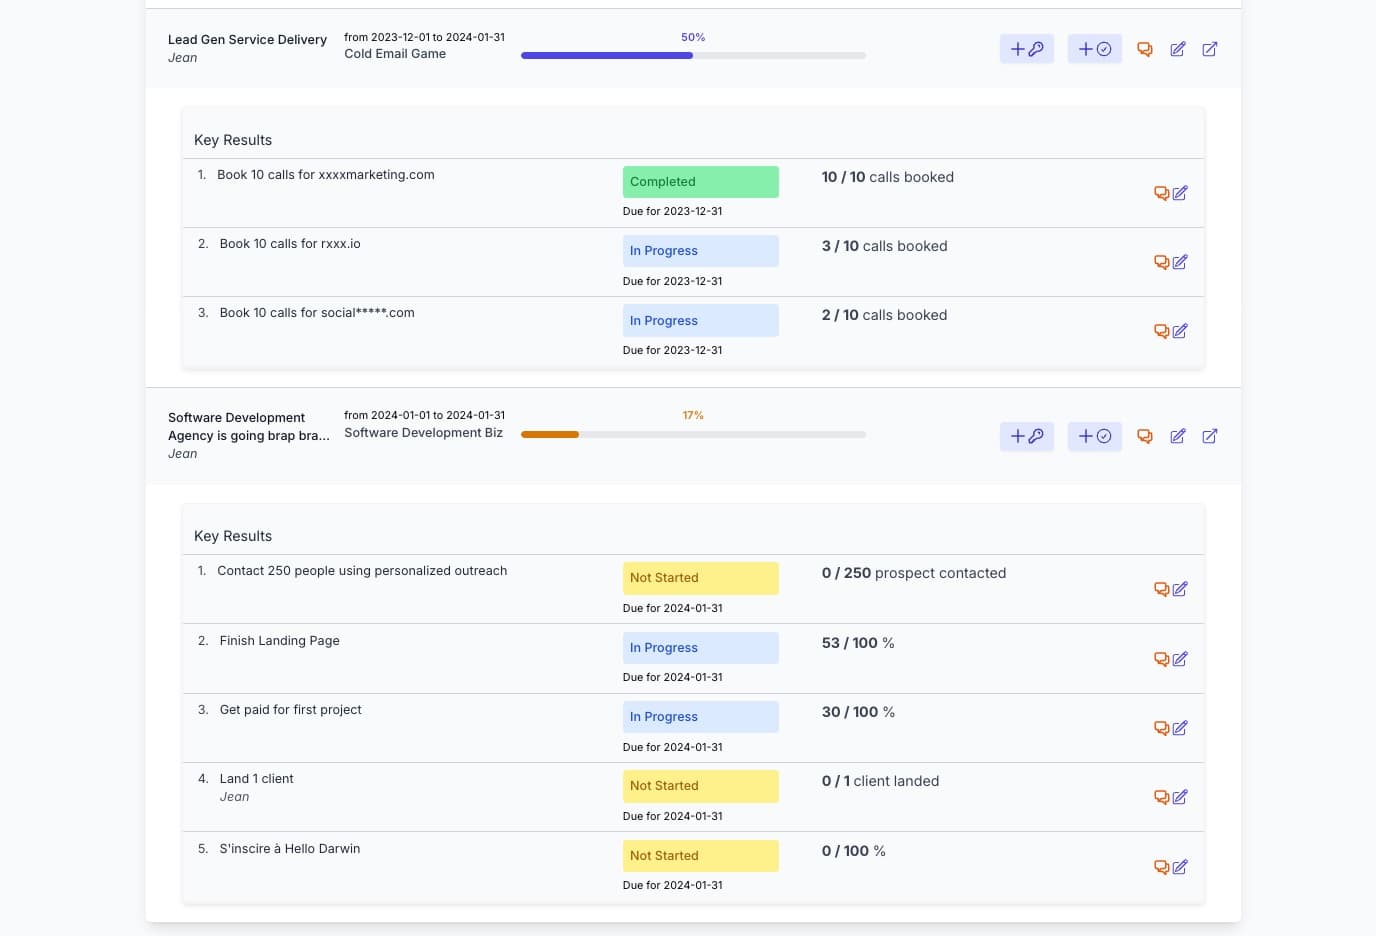Edit the 'Book 10 calls for social*****.com' result
The height and width of the screenshot is (936, 1376).
1180,330
